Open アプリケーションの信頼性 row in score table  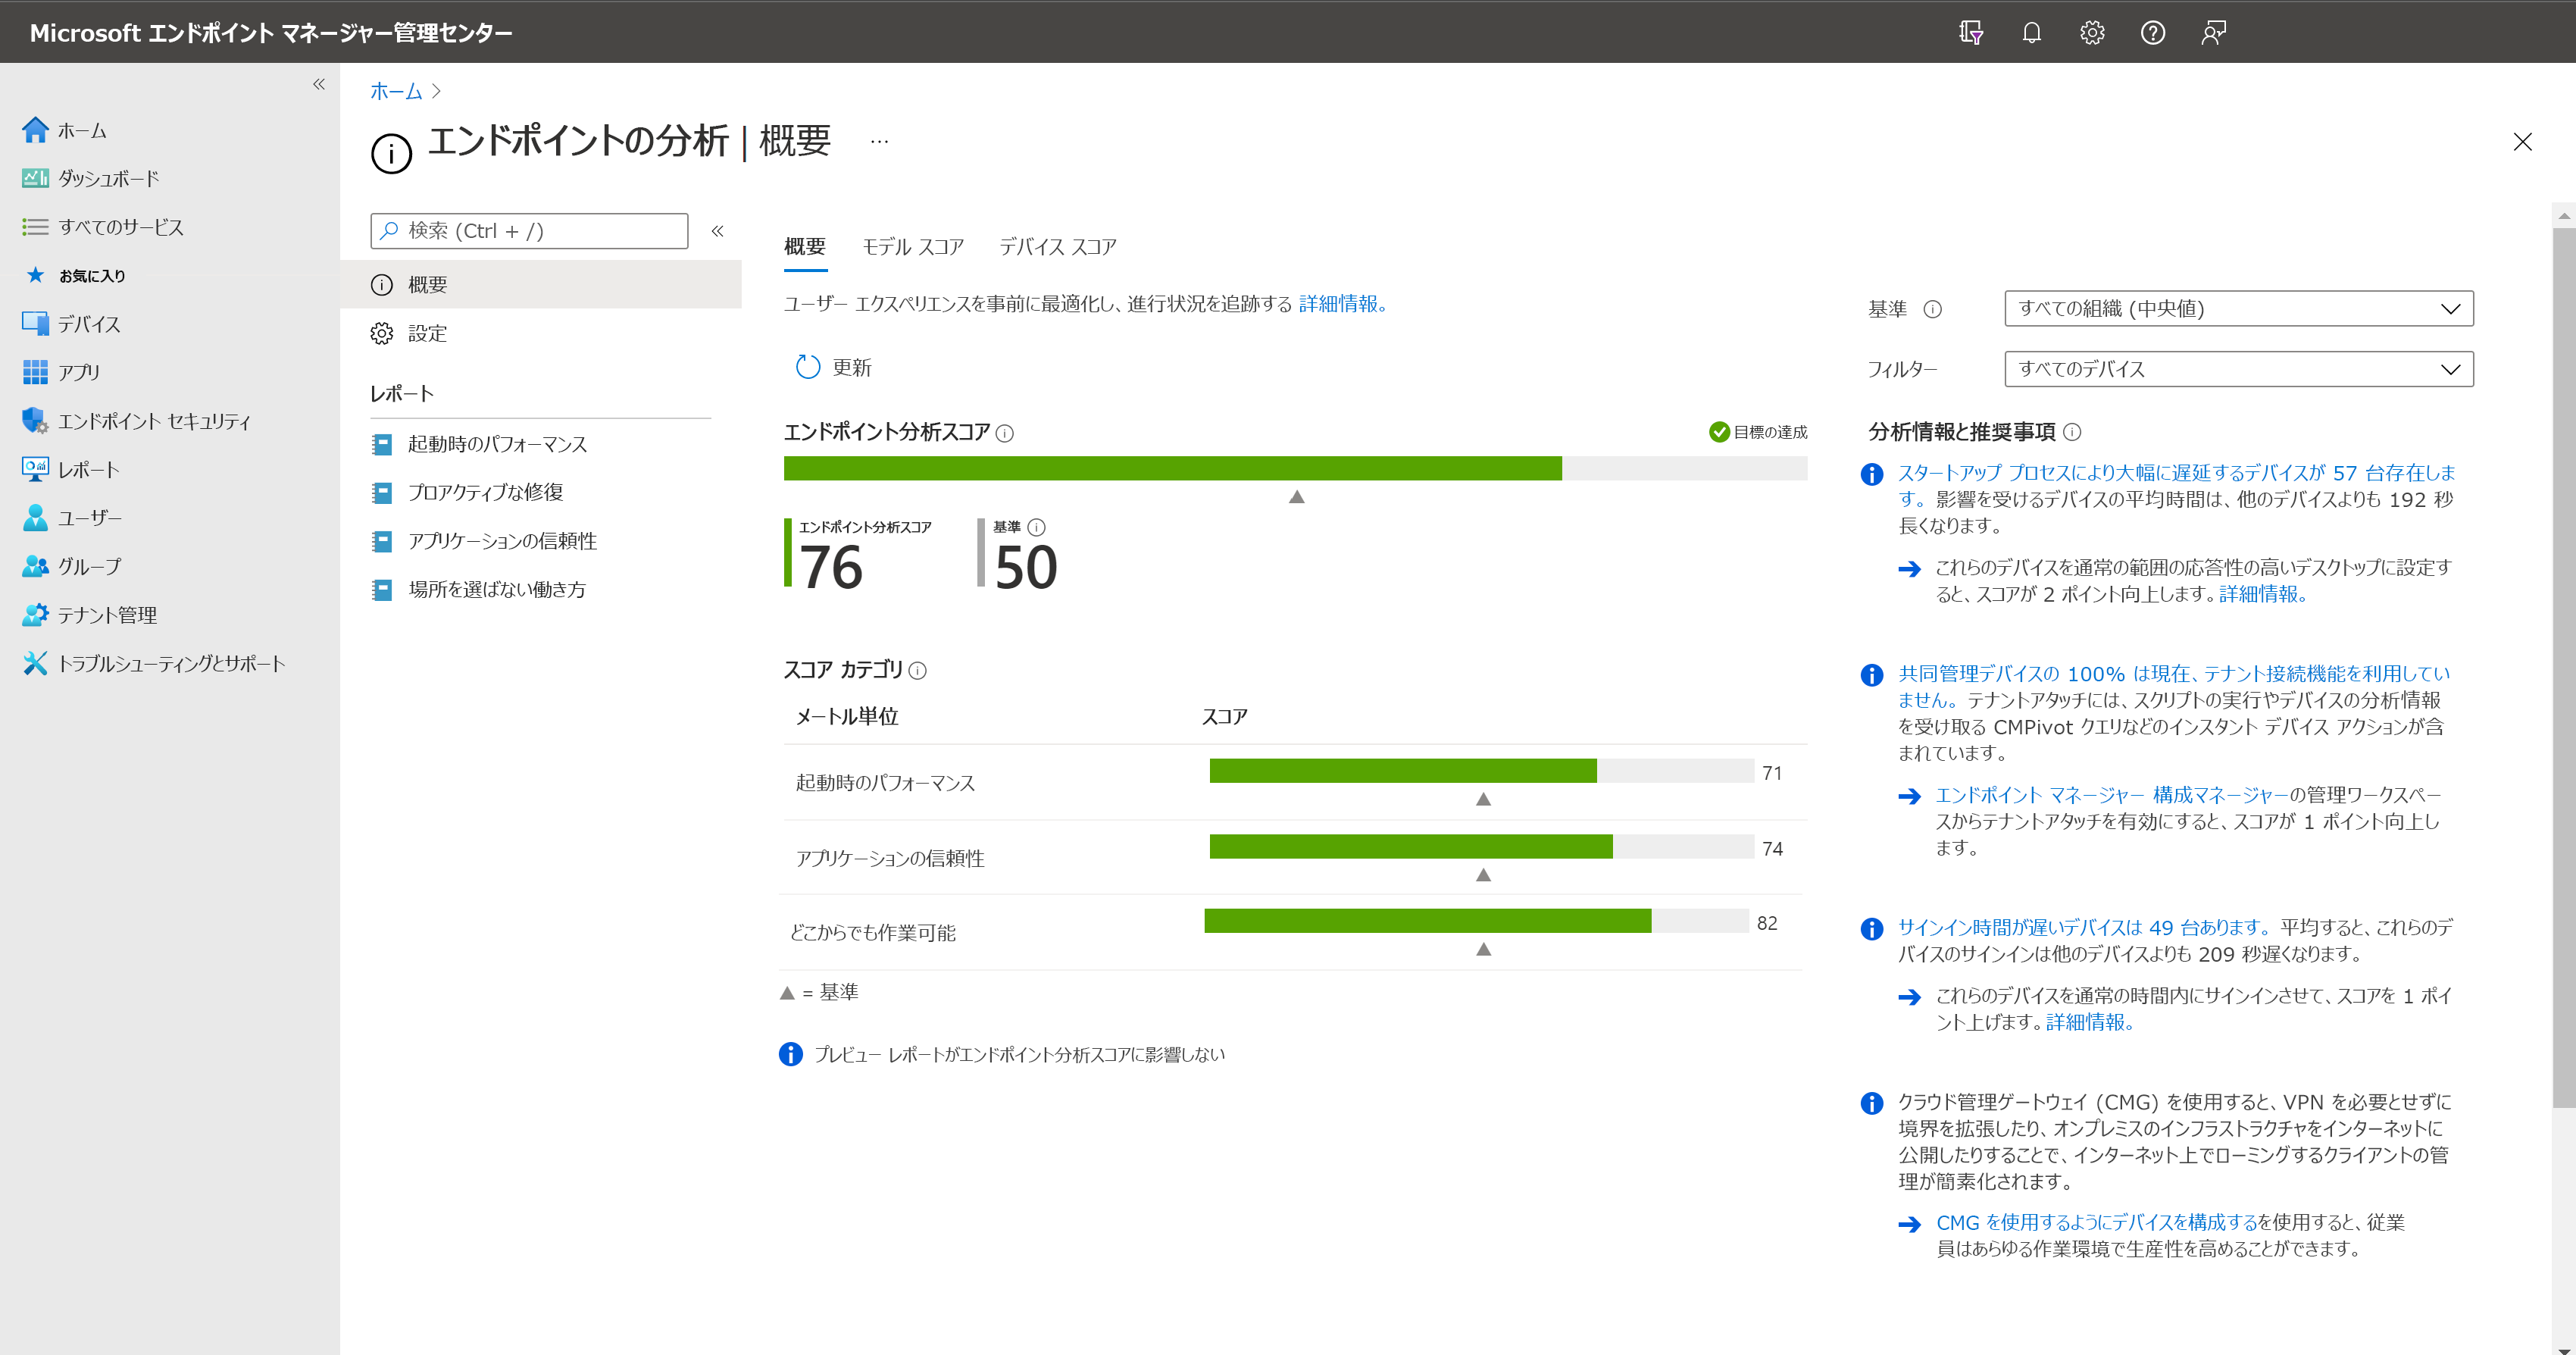tap(1295, 857)
